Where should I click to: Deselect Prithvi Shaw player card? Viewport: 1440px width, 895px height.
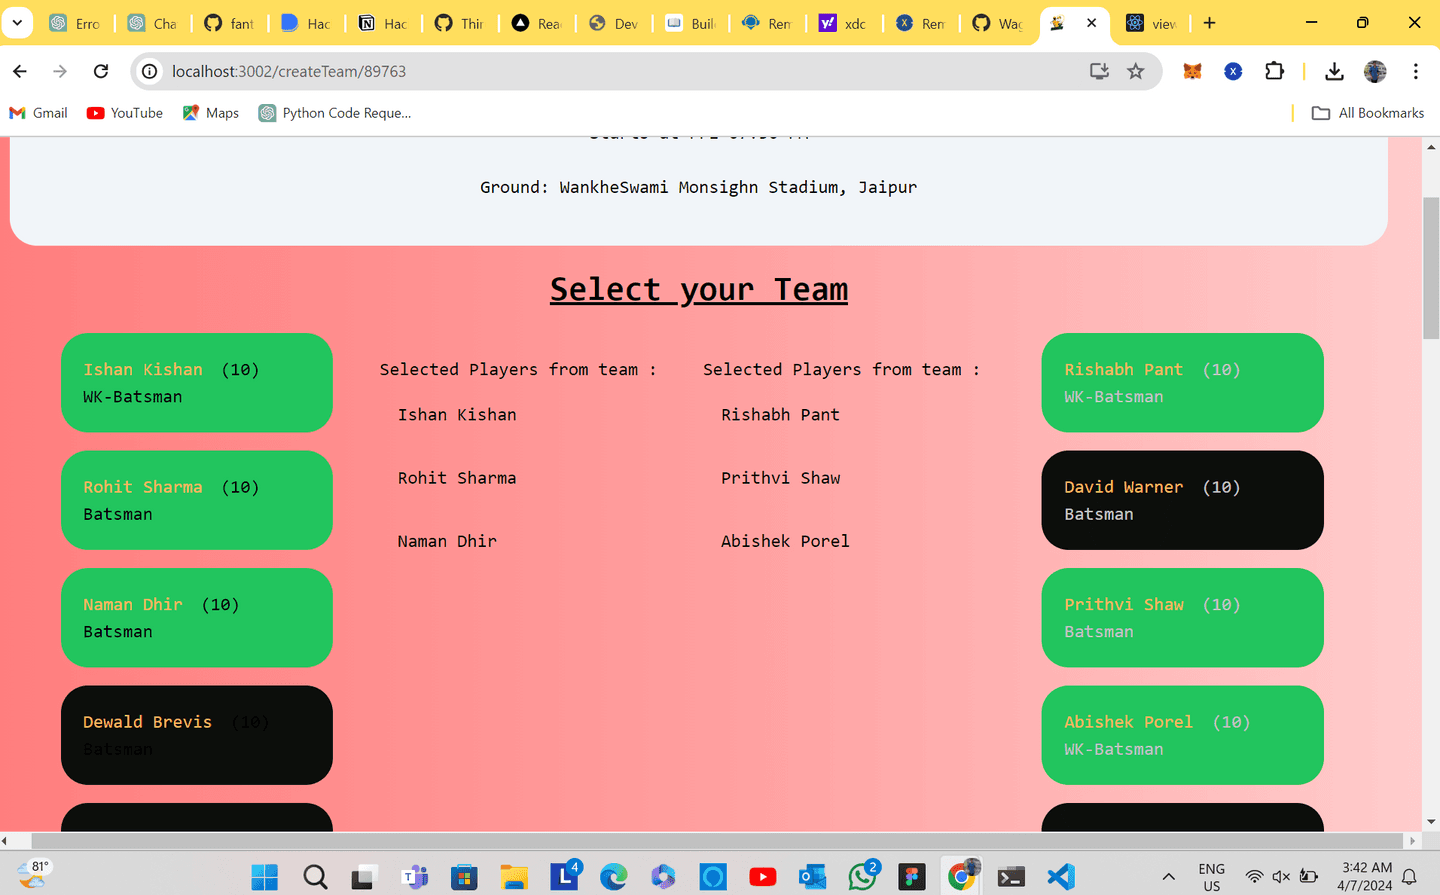(1182, 618)
